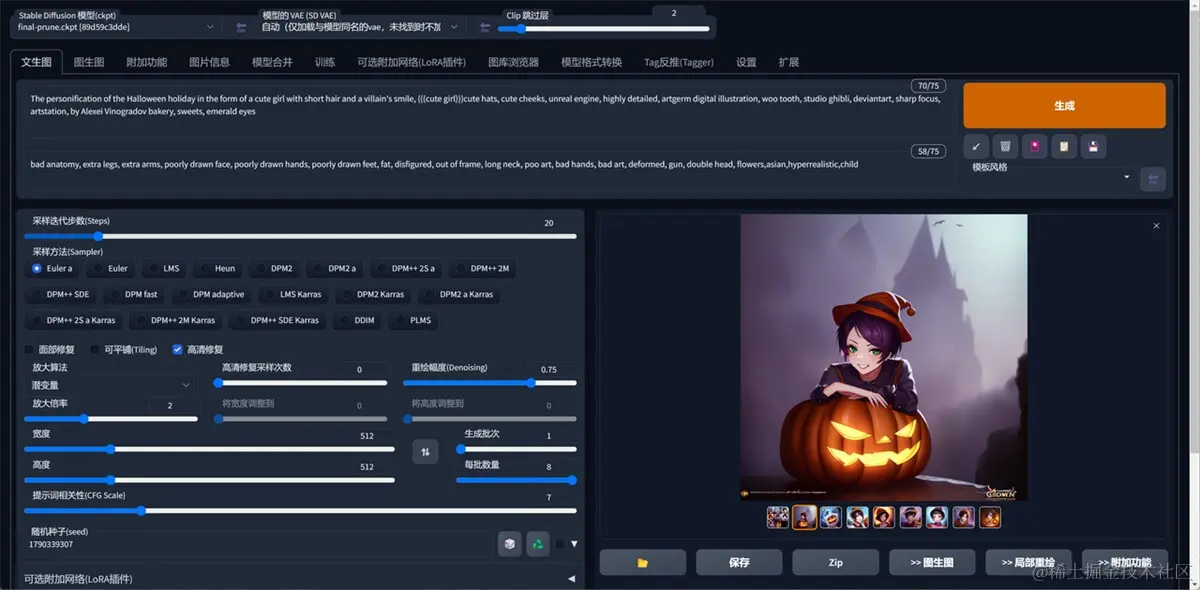Image resolution: width=1200 pixels, height=590 pixels.
Task: Enable the 面部修复 face restore checkbox
Action: [30, 350]
